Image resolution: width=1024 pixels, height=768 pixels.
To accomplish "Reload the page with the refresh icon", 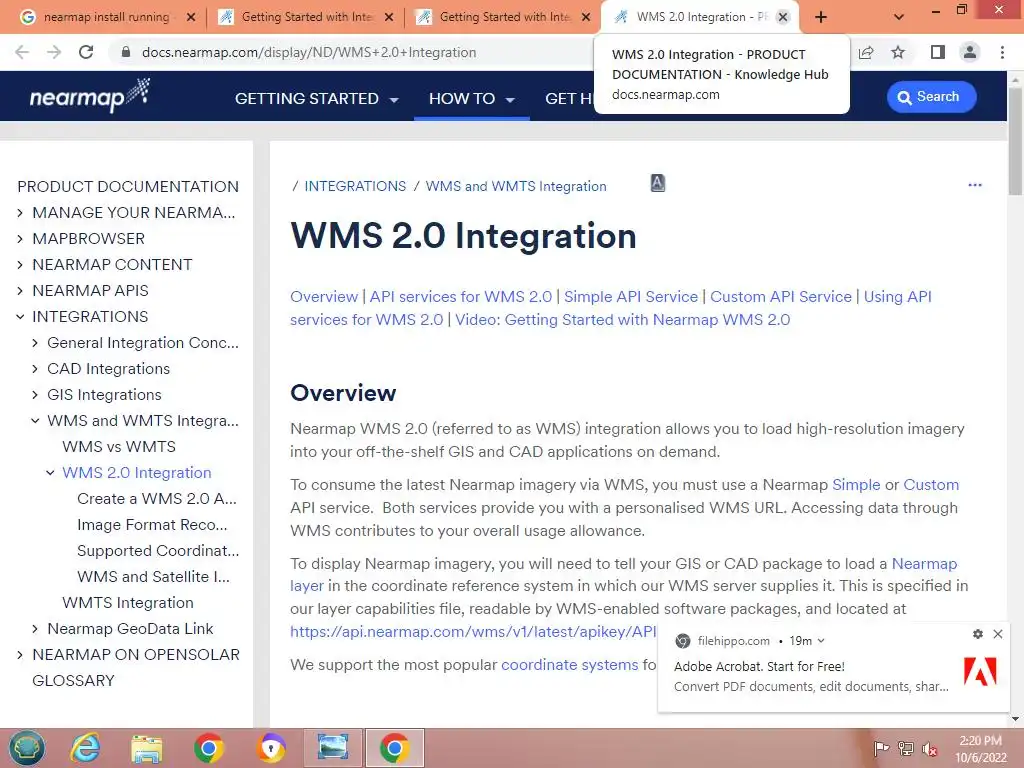I will pyautogui.click(x=86, y=52).
